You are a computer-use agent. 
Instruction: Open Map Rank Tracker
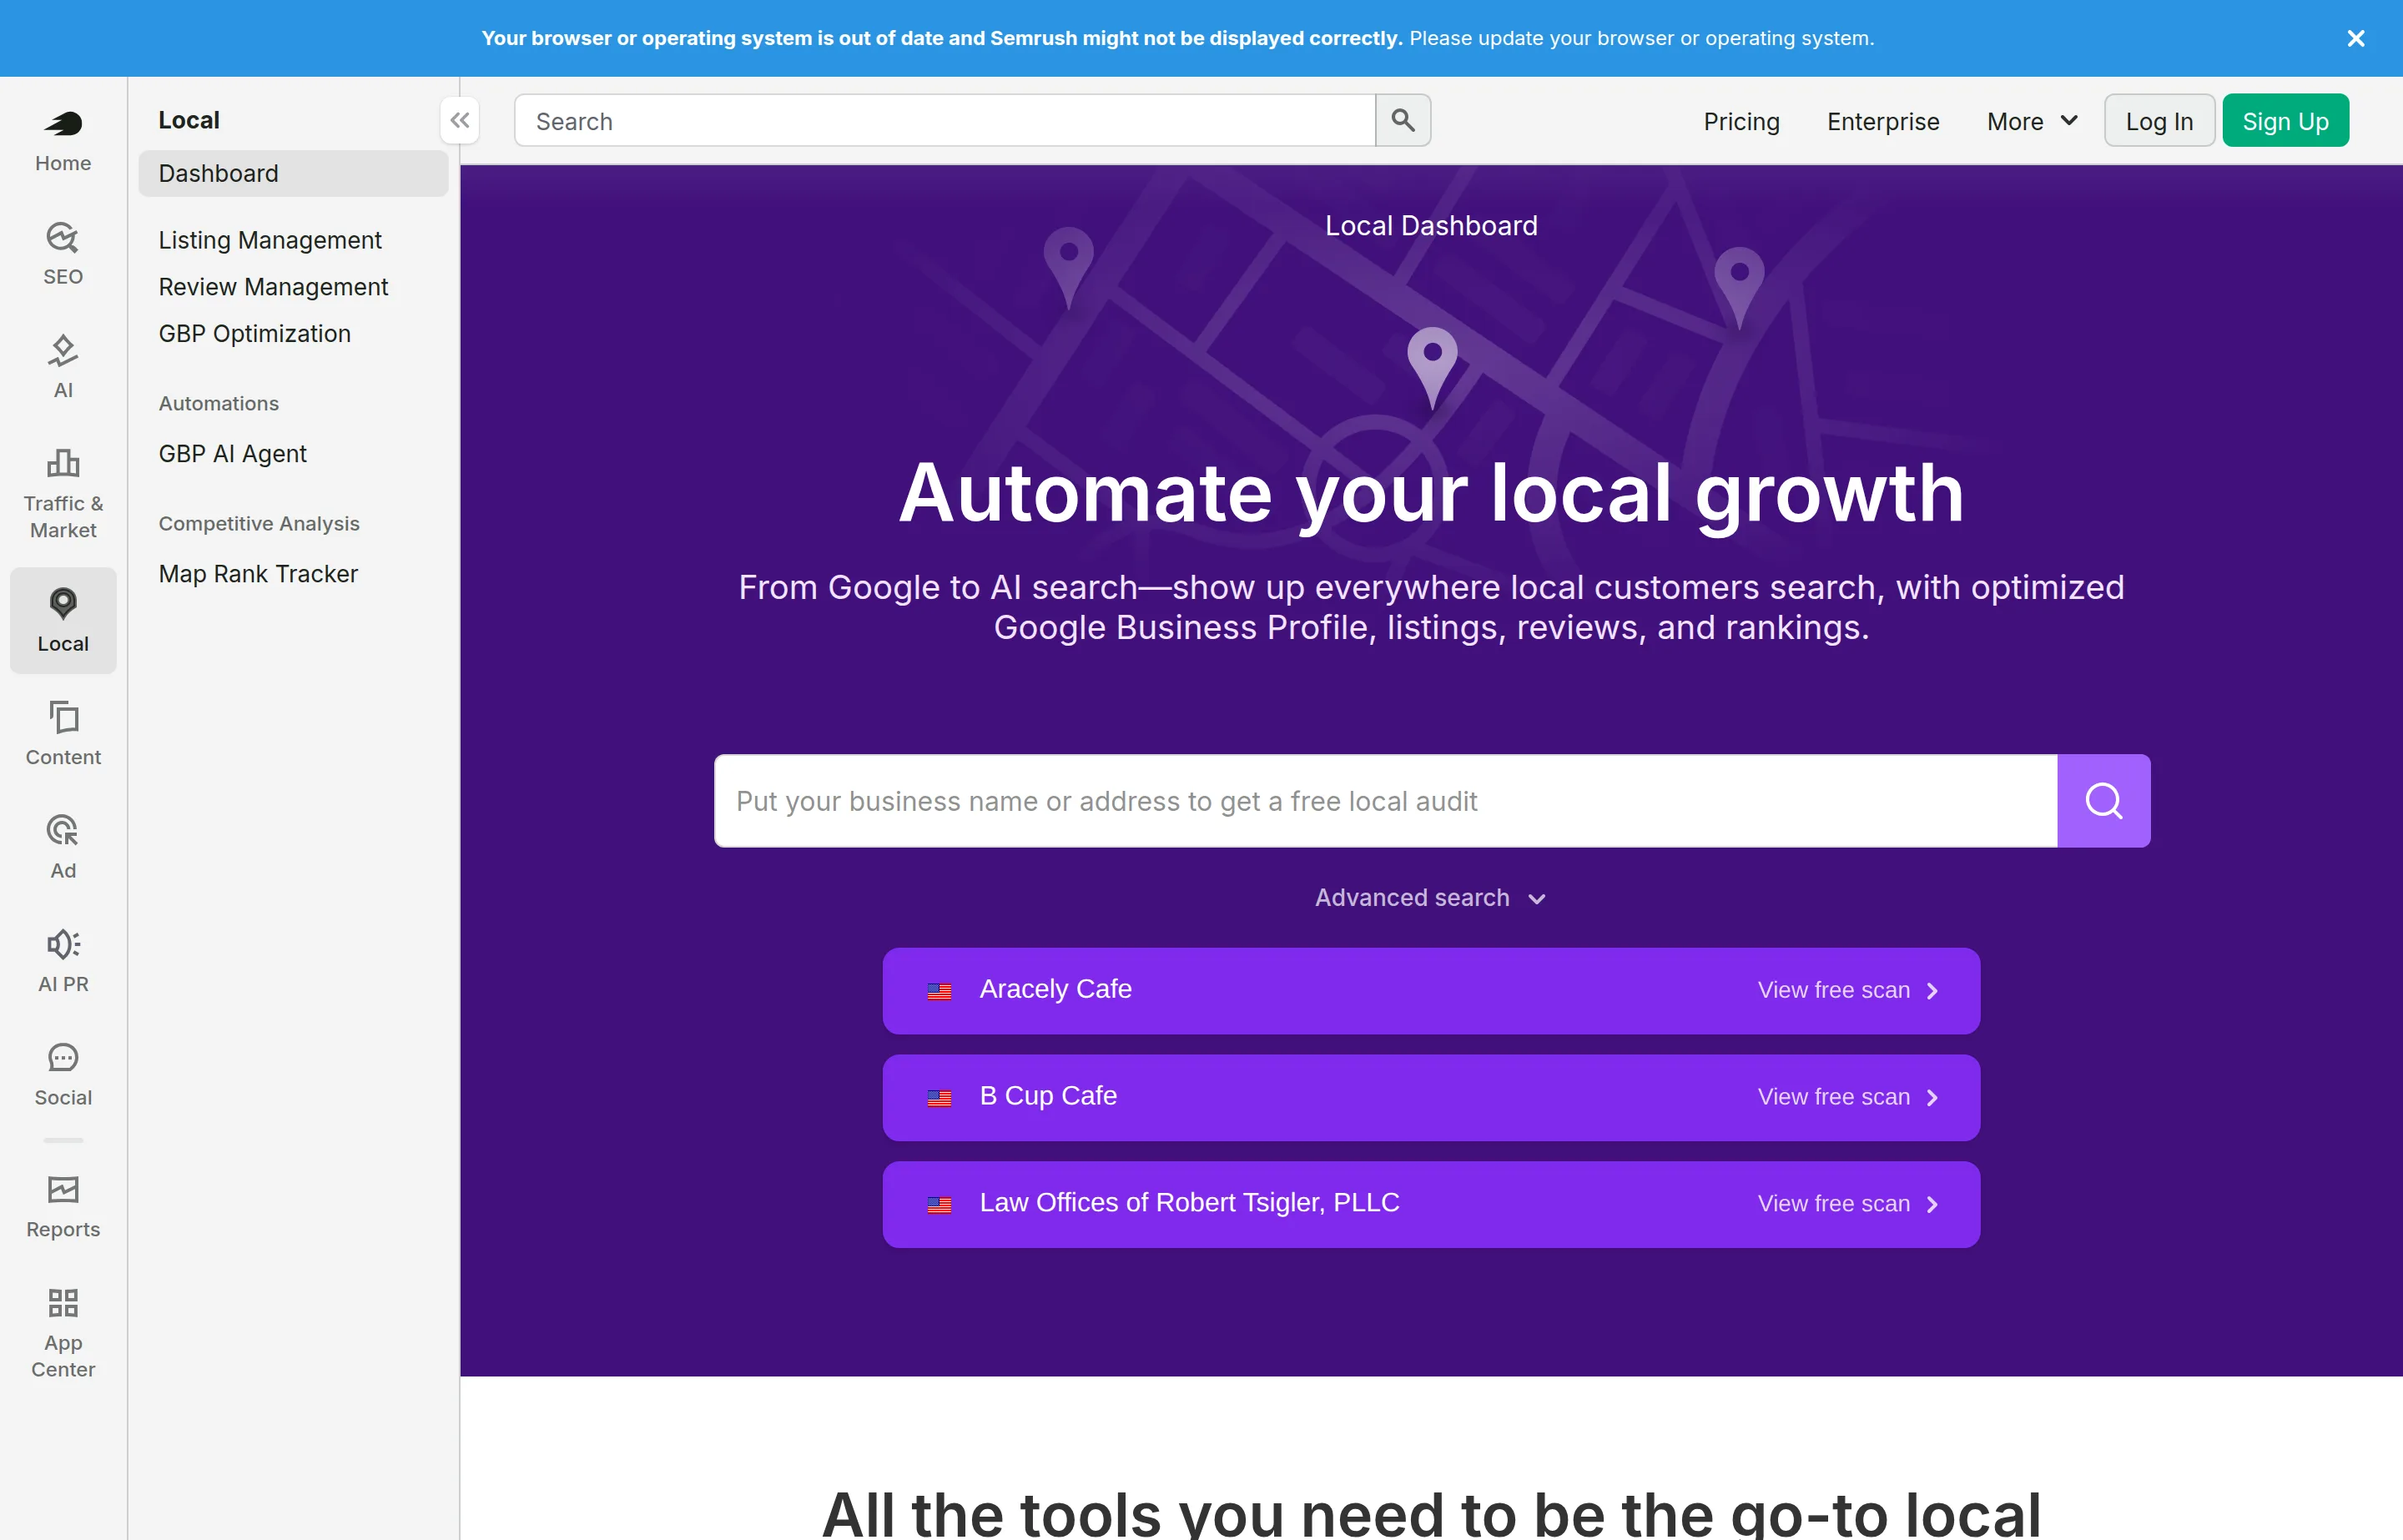[258, 574]
